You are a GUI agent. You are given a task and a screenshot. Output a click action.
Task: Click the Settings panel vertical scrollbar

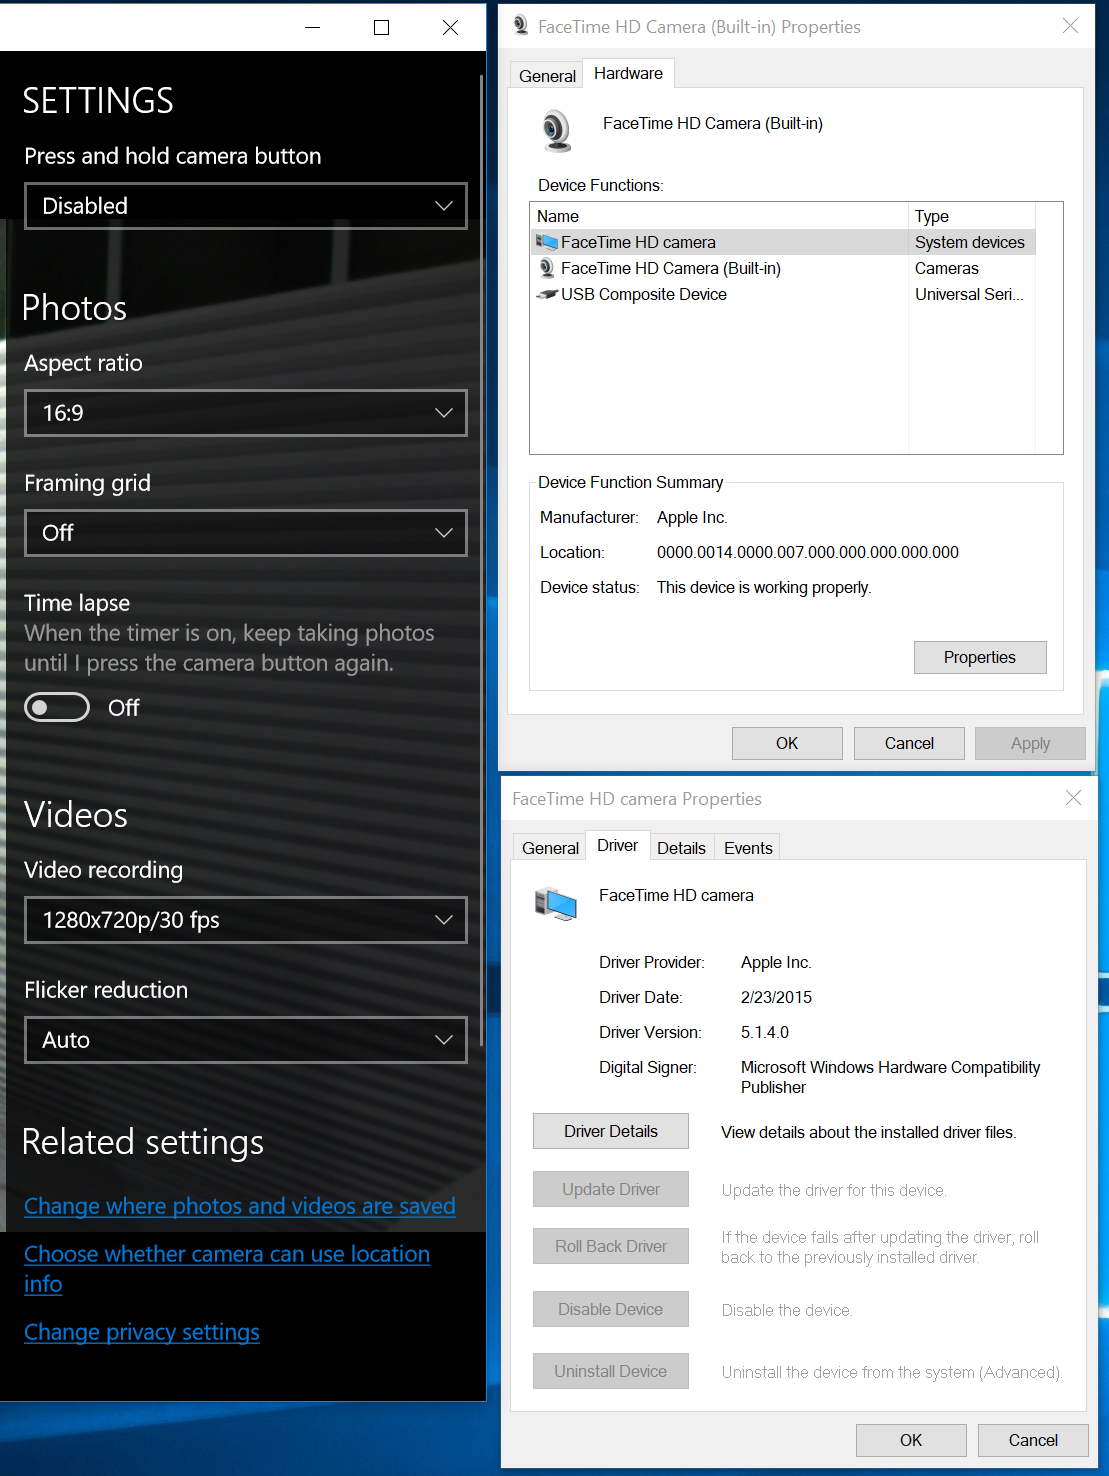tap(482, 560)
